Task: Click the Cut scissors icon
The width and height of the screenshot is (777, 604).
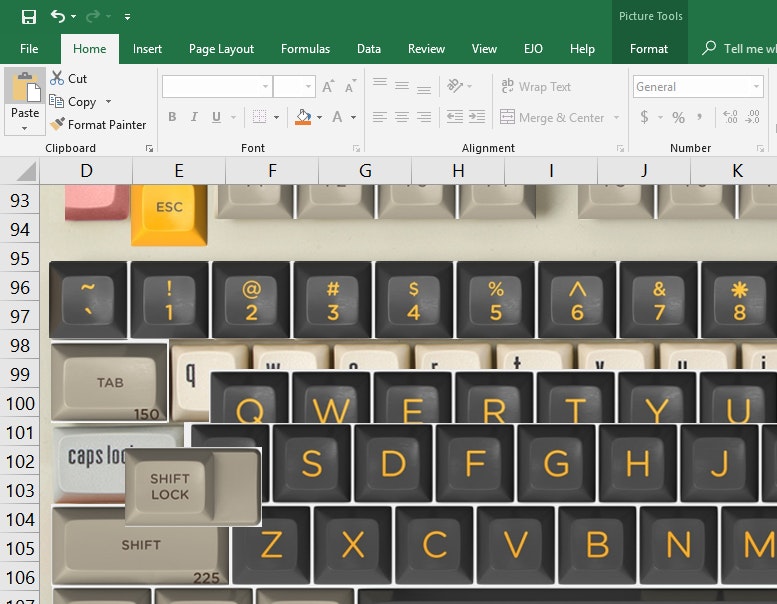Action: tap(57, 78)
